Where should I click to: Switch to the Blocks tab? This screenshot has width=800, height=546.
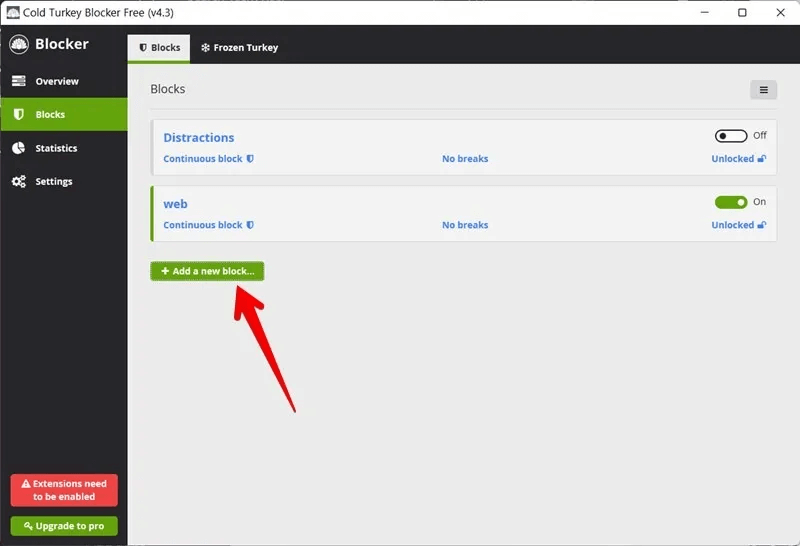click(159, 48)
